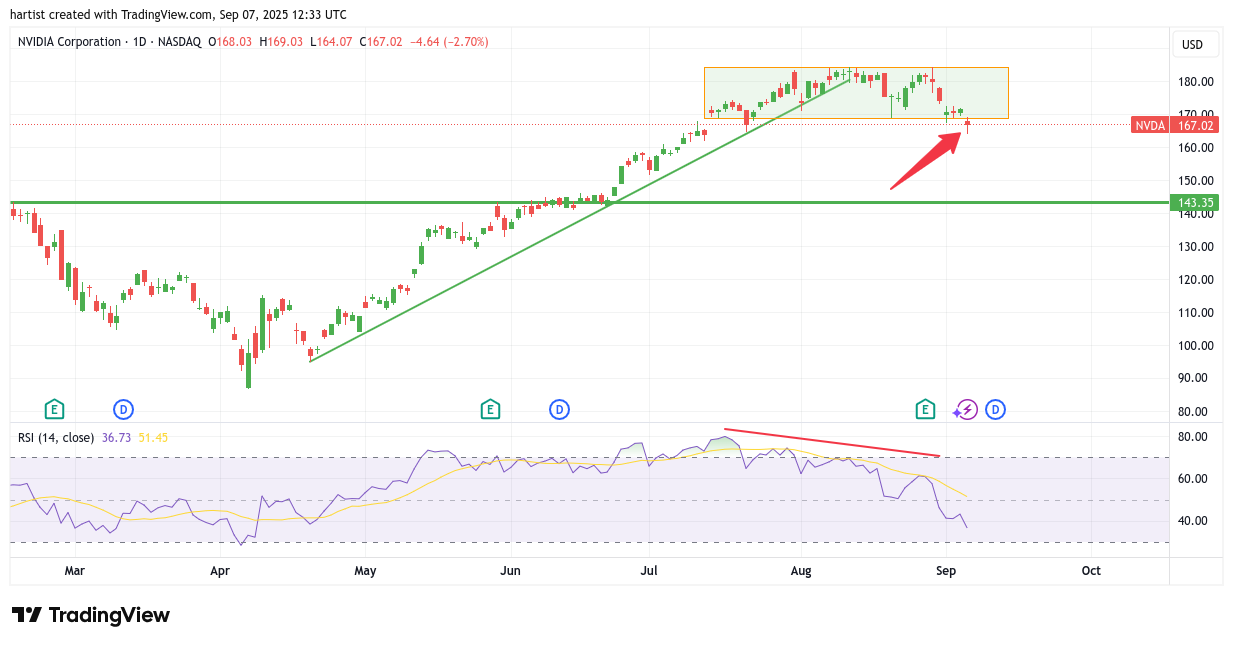Click the open value O168.03

[230, 42]
